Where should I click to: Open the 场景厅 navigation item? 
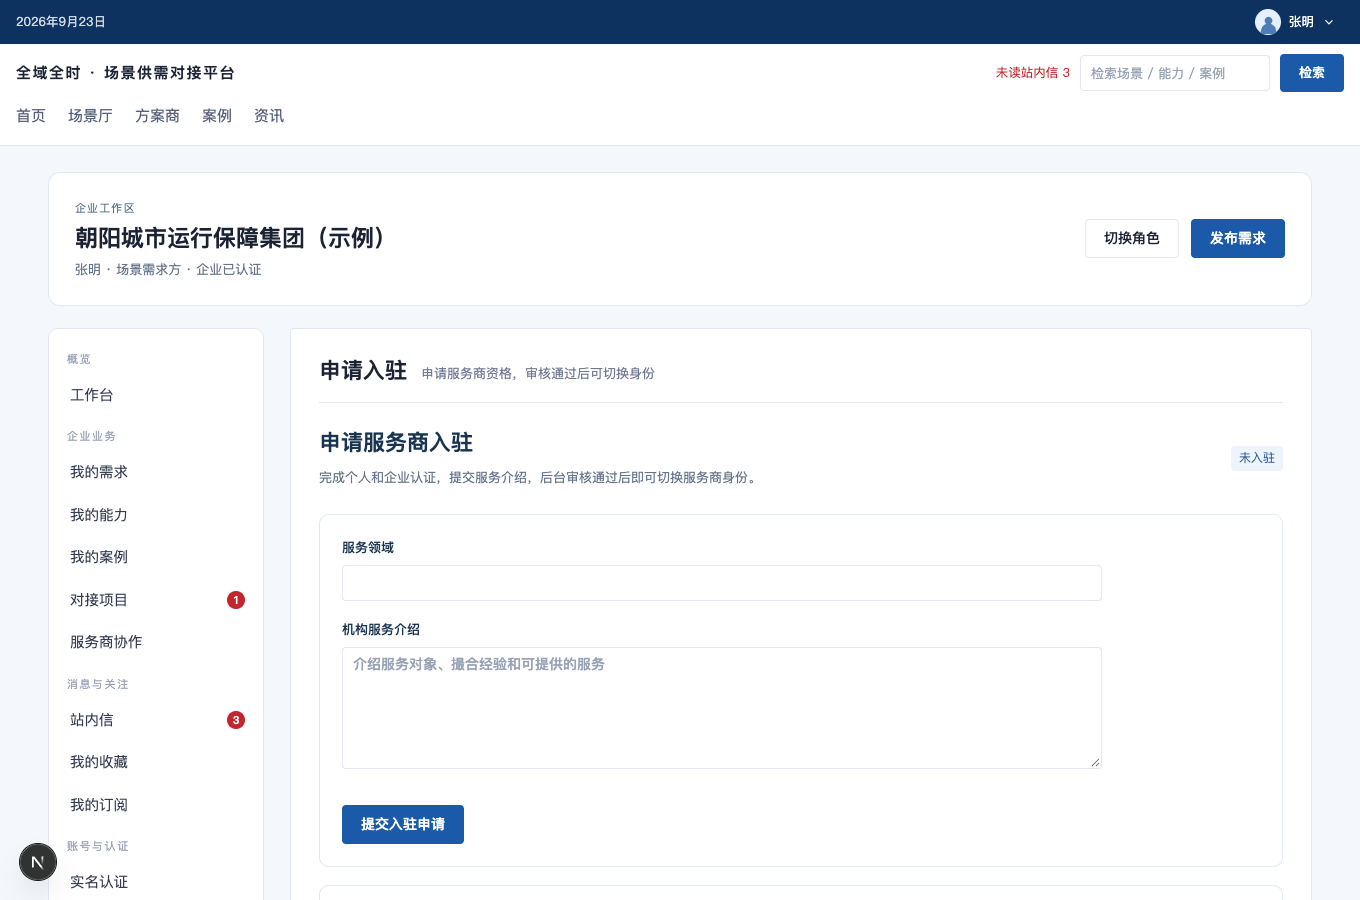(90, 116)
